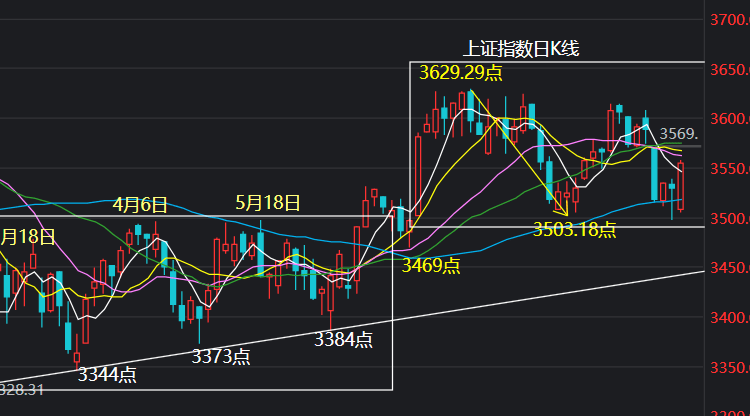Click the 3550 price axis label

730,169
